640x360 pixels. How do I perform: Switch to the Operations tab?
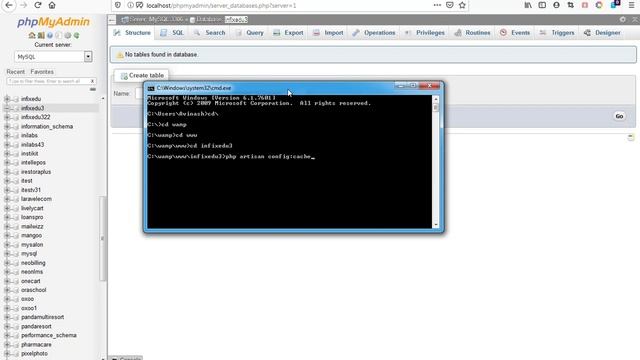[374, 33]
